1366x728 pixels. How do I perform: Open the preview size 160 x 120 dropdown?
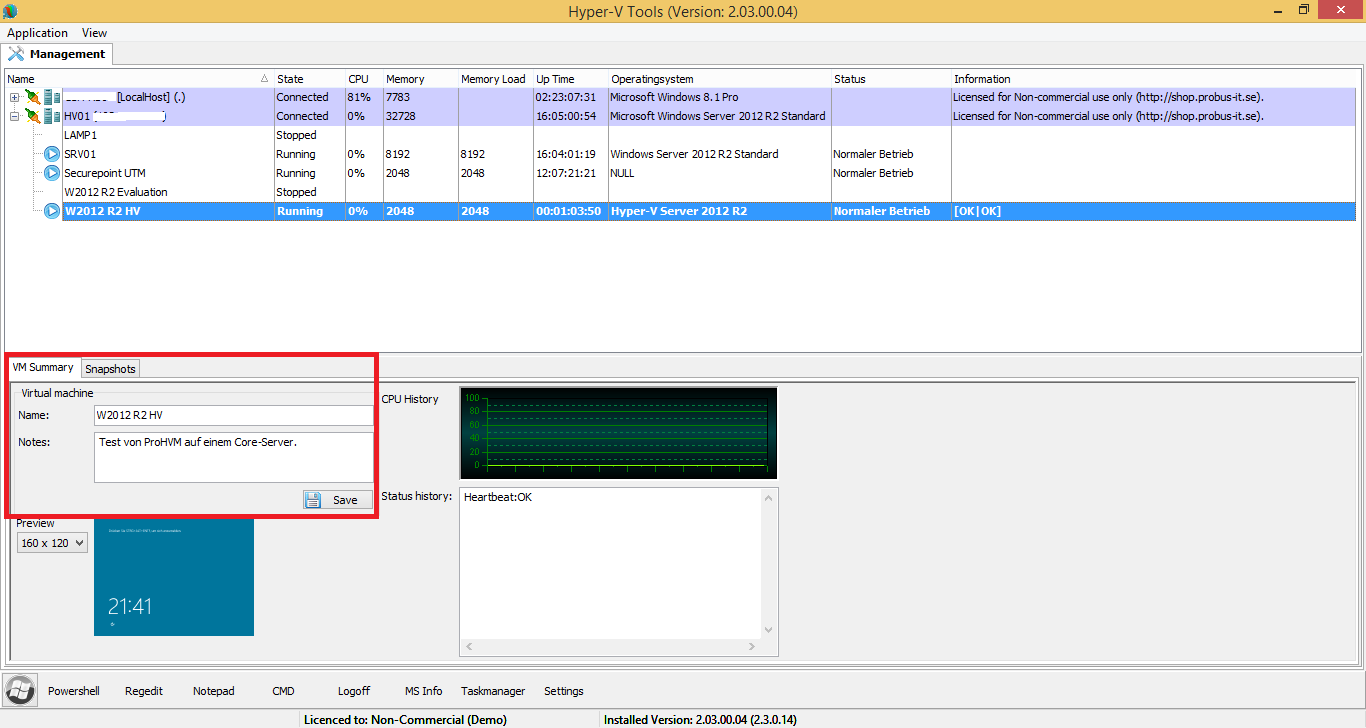(52, 543)
